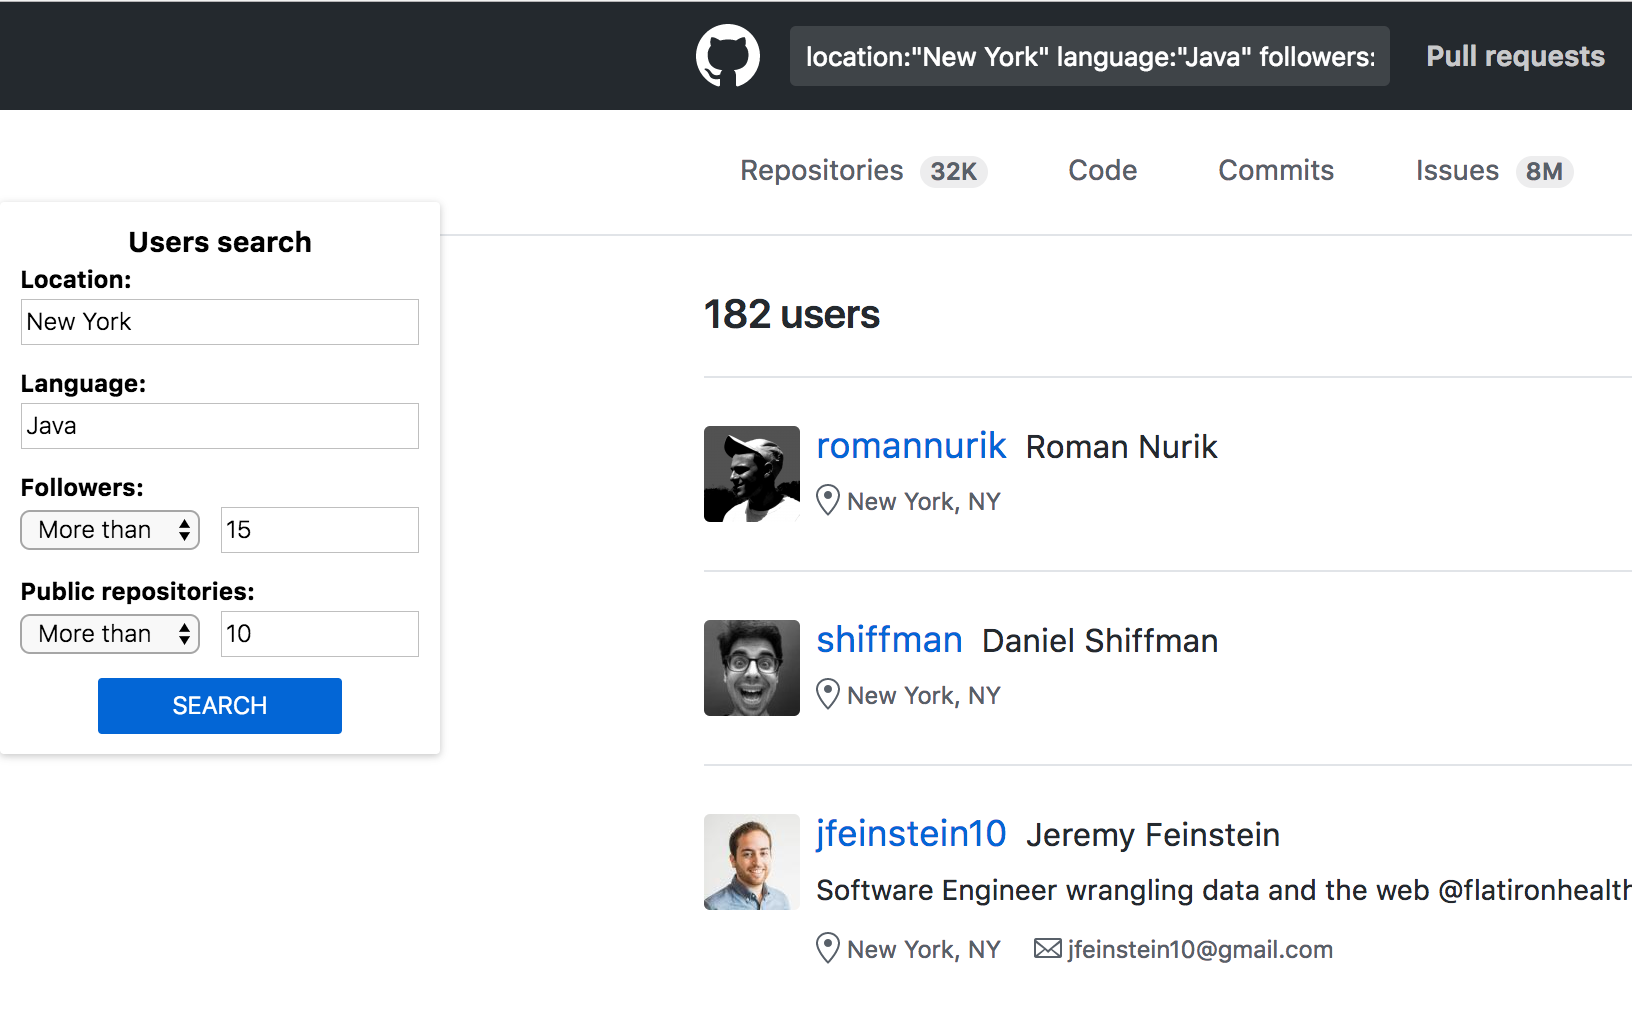Screen dimensions: 1632x1016
Task: Open the romannurik username link
Action: pyautogui.click(x=911, y=446)
